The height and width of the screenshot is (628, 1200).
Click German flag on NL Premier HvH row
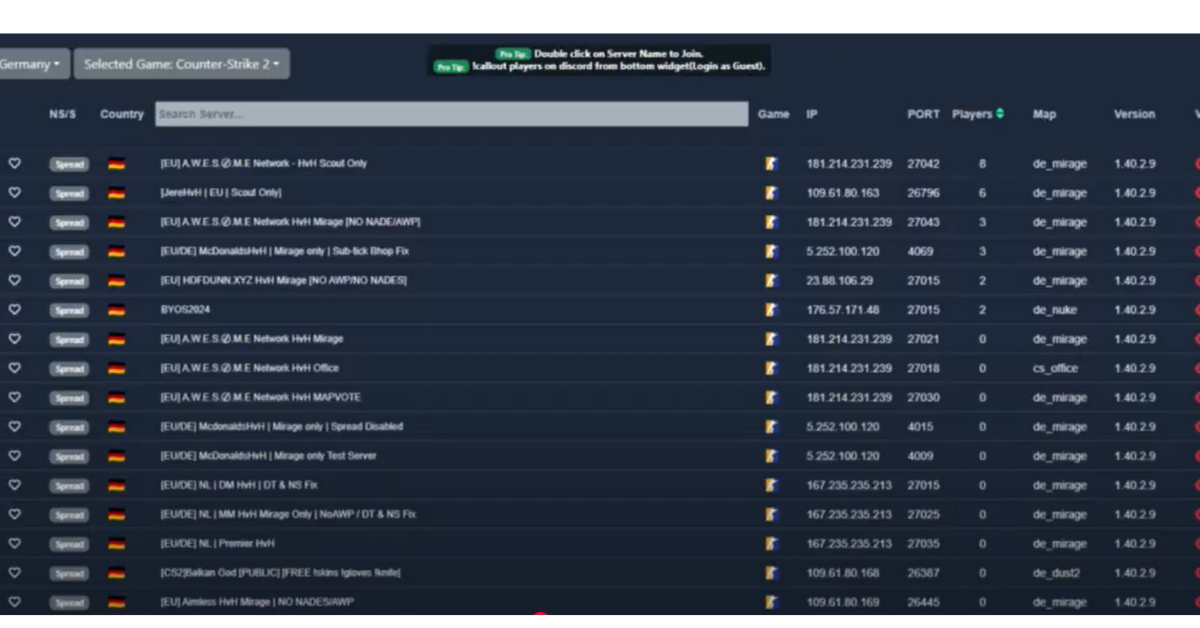pos(117,545)
